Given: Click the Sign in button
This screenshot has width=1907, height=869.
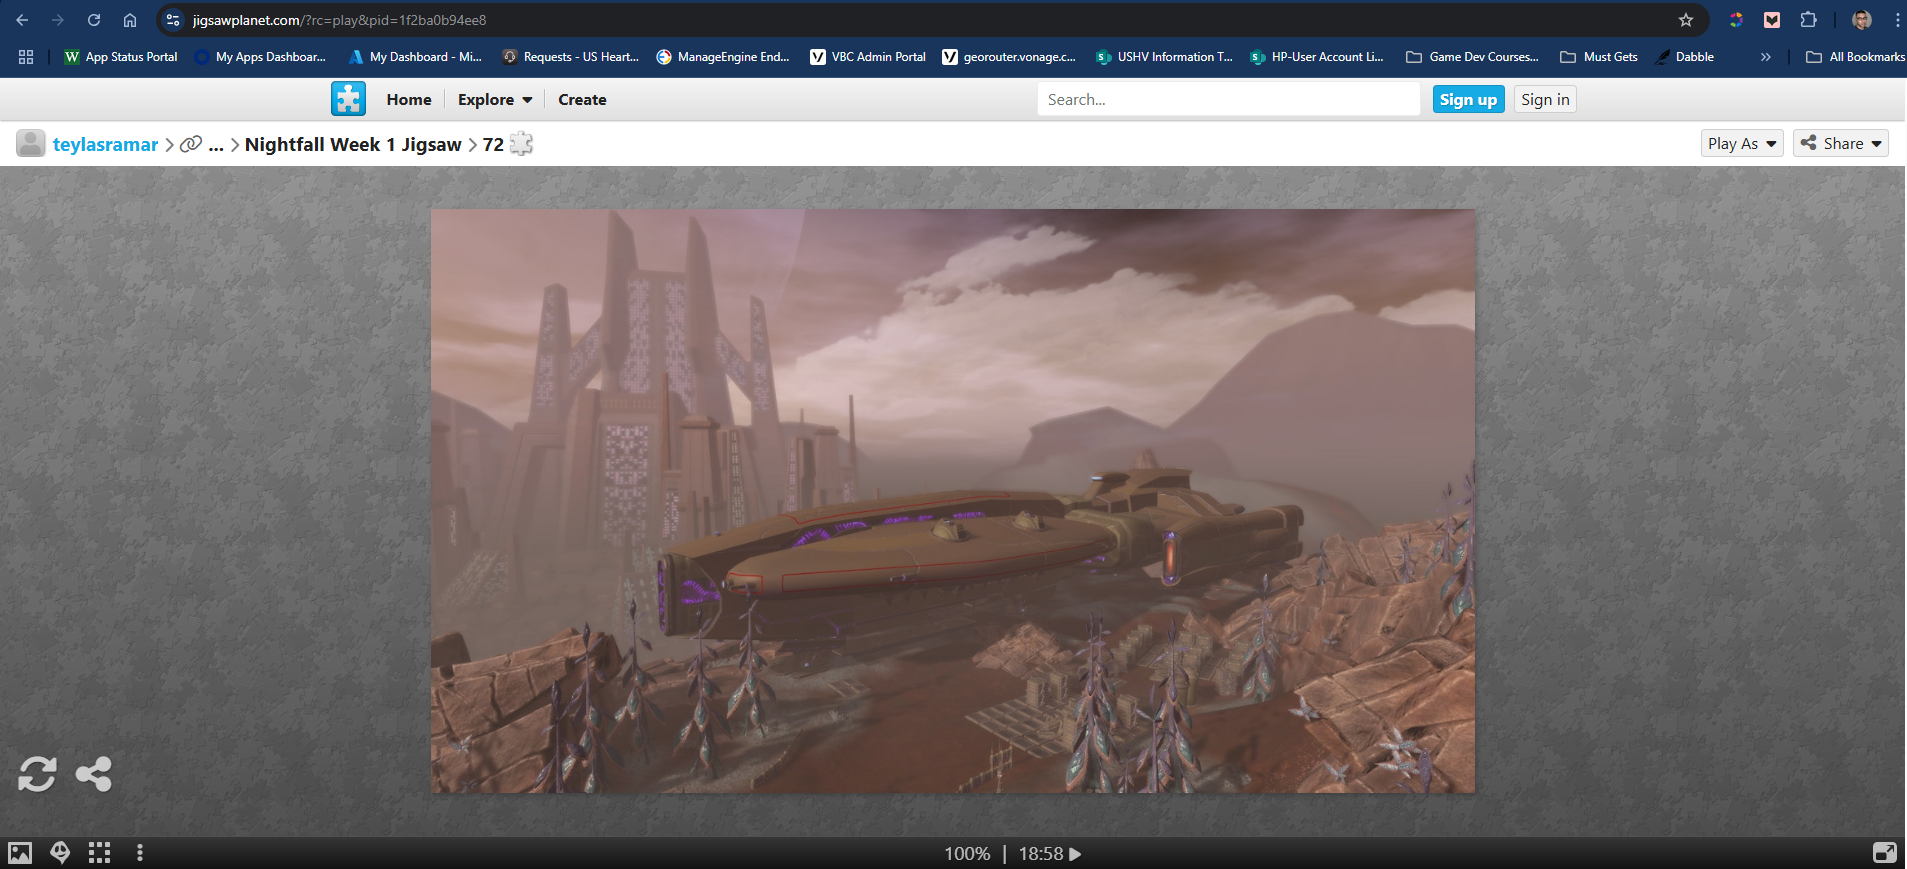Looking at the screenshot, I should click(1545, 99).
